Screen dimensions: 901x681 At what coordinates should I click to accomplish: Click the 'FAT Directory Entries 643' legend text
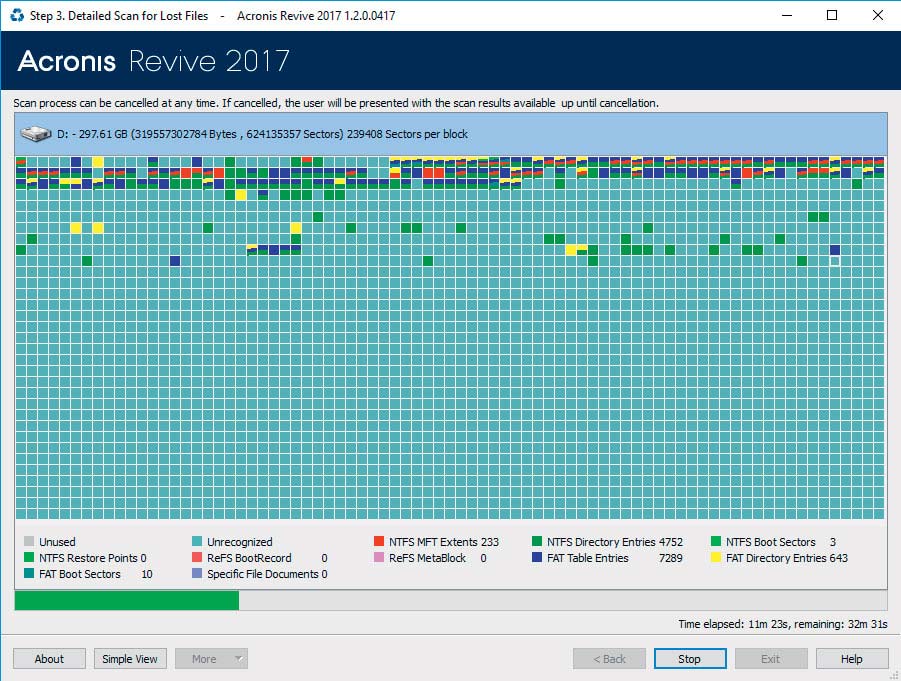787,558
